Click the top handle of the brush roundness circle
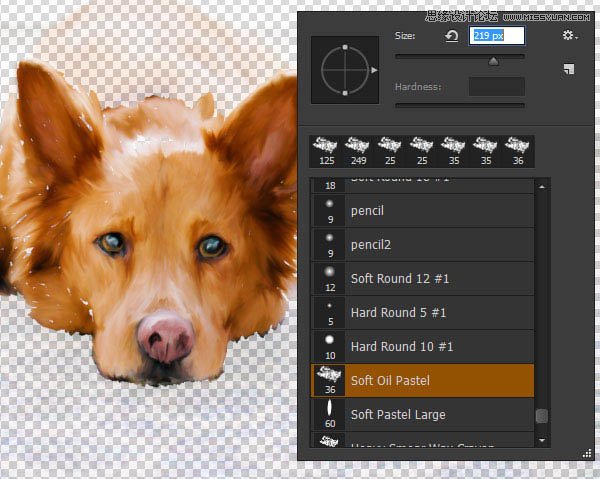This screenshot has height=479, width=600. (x=345, y=47)
